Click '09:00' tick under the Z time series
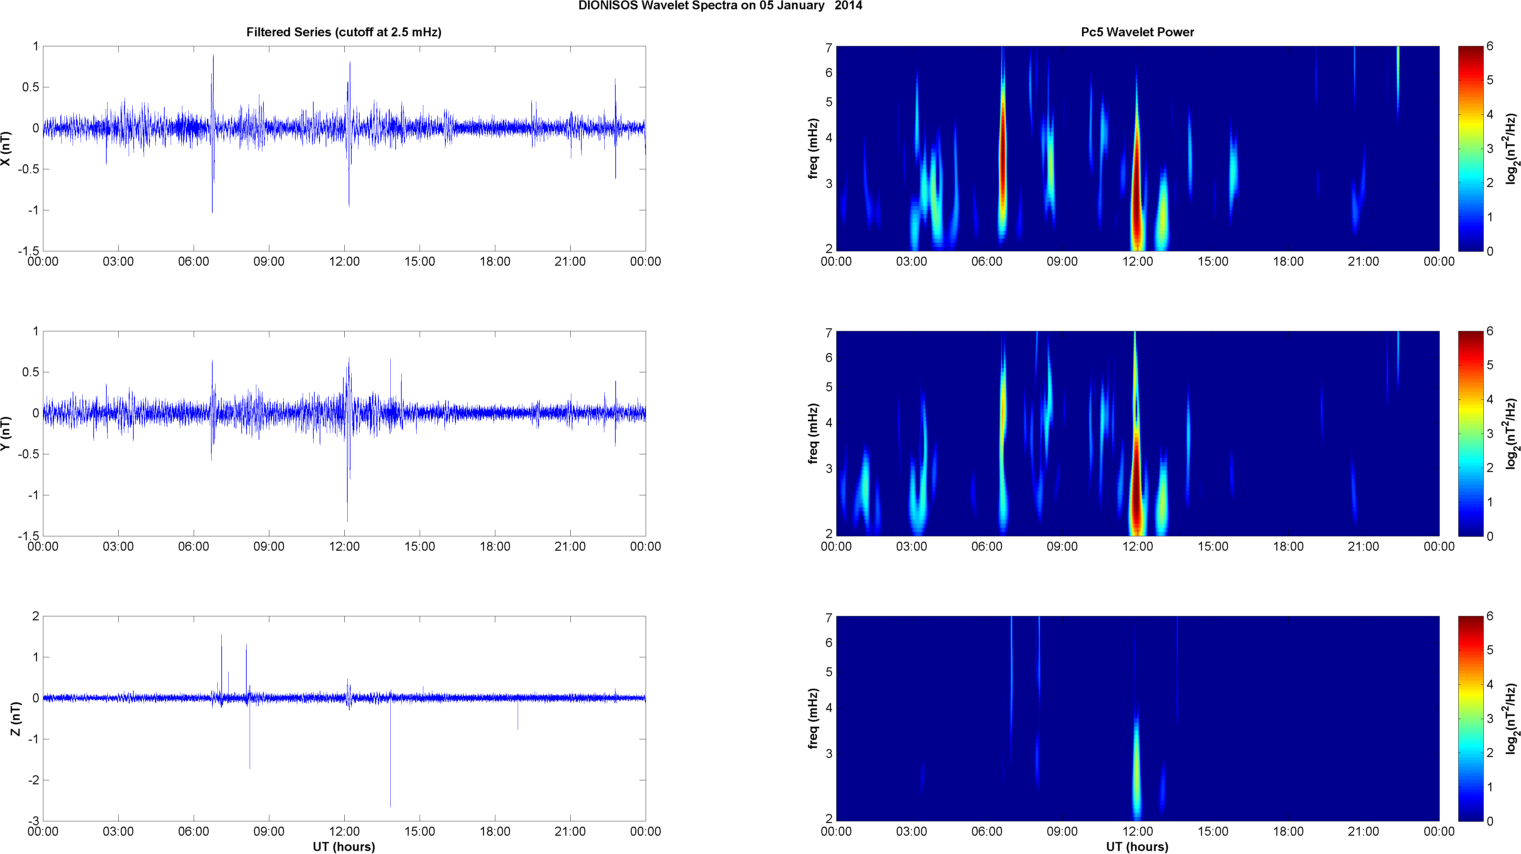The width and height of the screenshot is (1521, 854). (x=269, y=832)
